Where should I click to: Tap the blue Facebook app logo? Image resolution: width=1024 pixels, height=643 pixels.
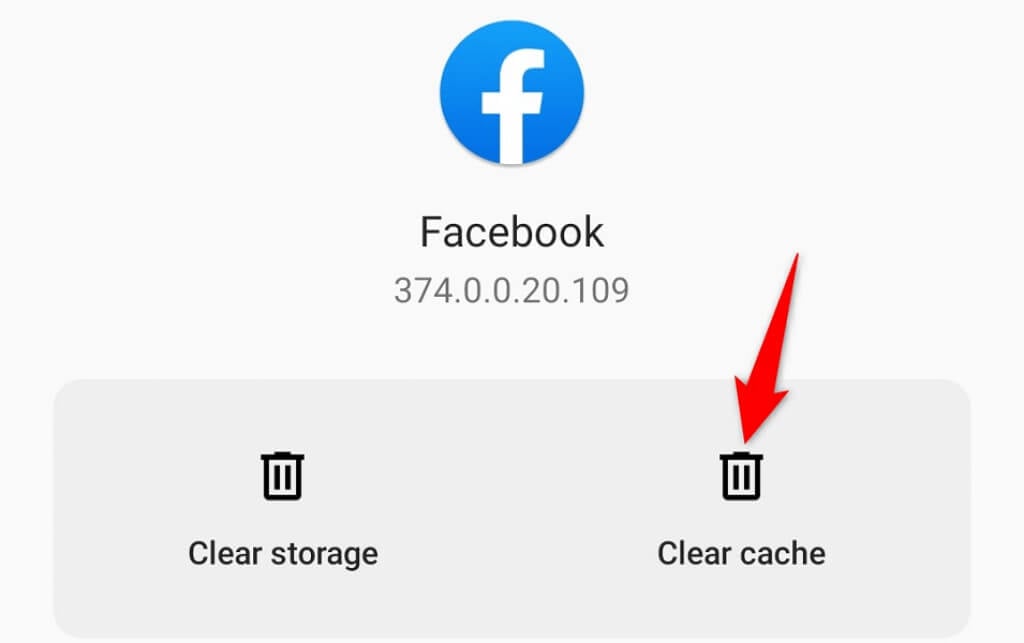pyautogui.click(x=511, y=92)
